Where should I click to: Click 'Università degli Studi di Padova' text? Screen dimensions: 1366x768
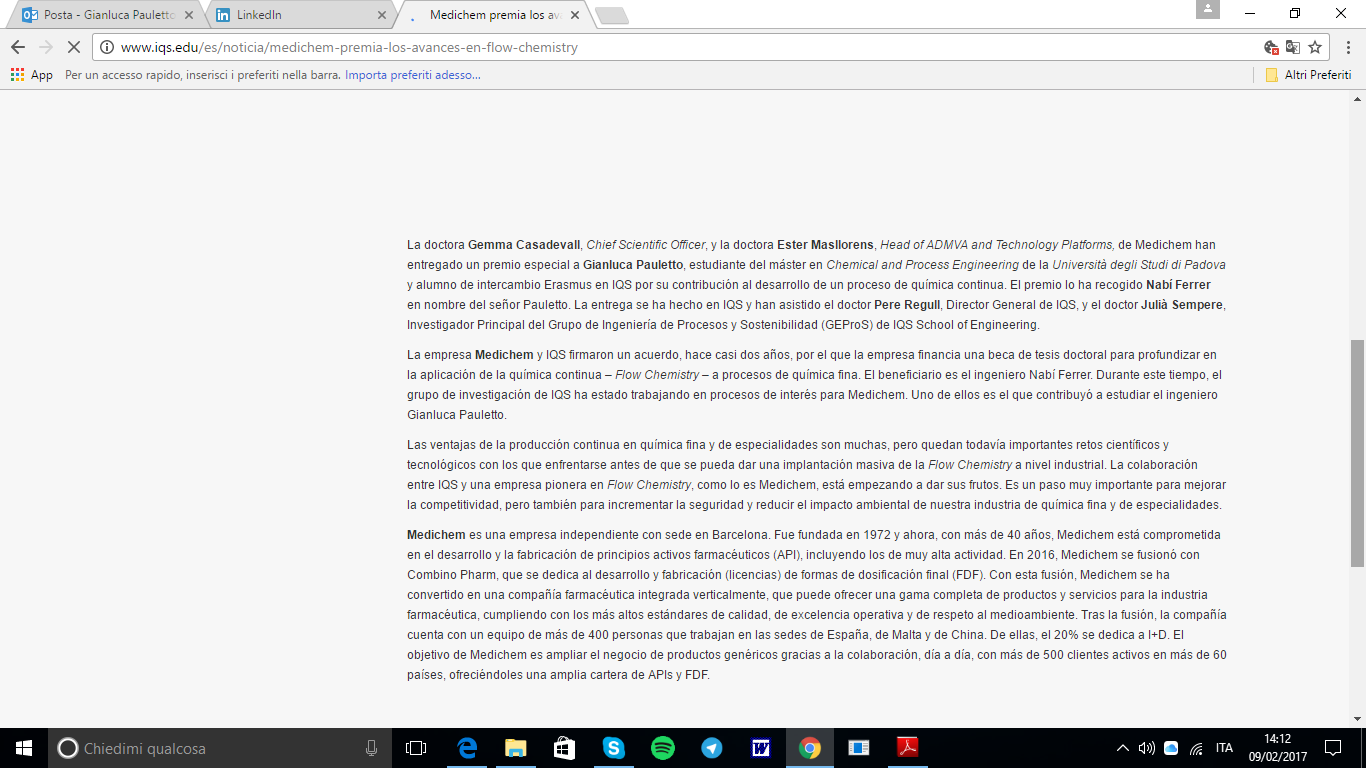(x=1139, y=265)
